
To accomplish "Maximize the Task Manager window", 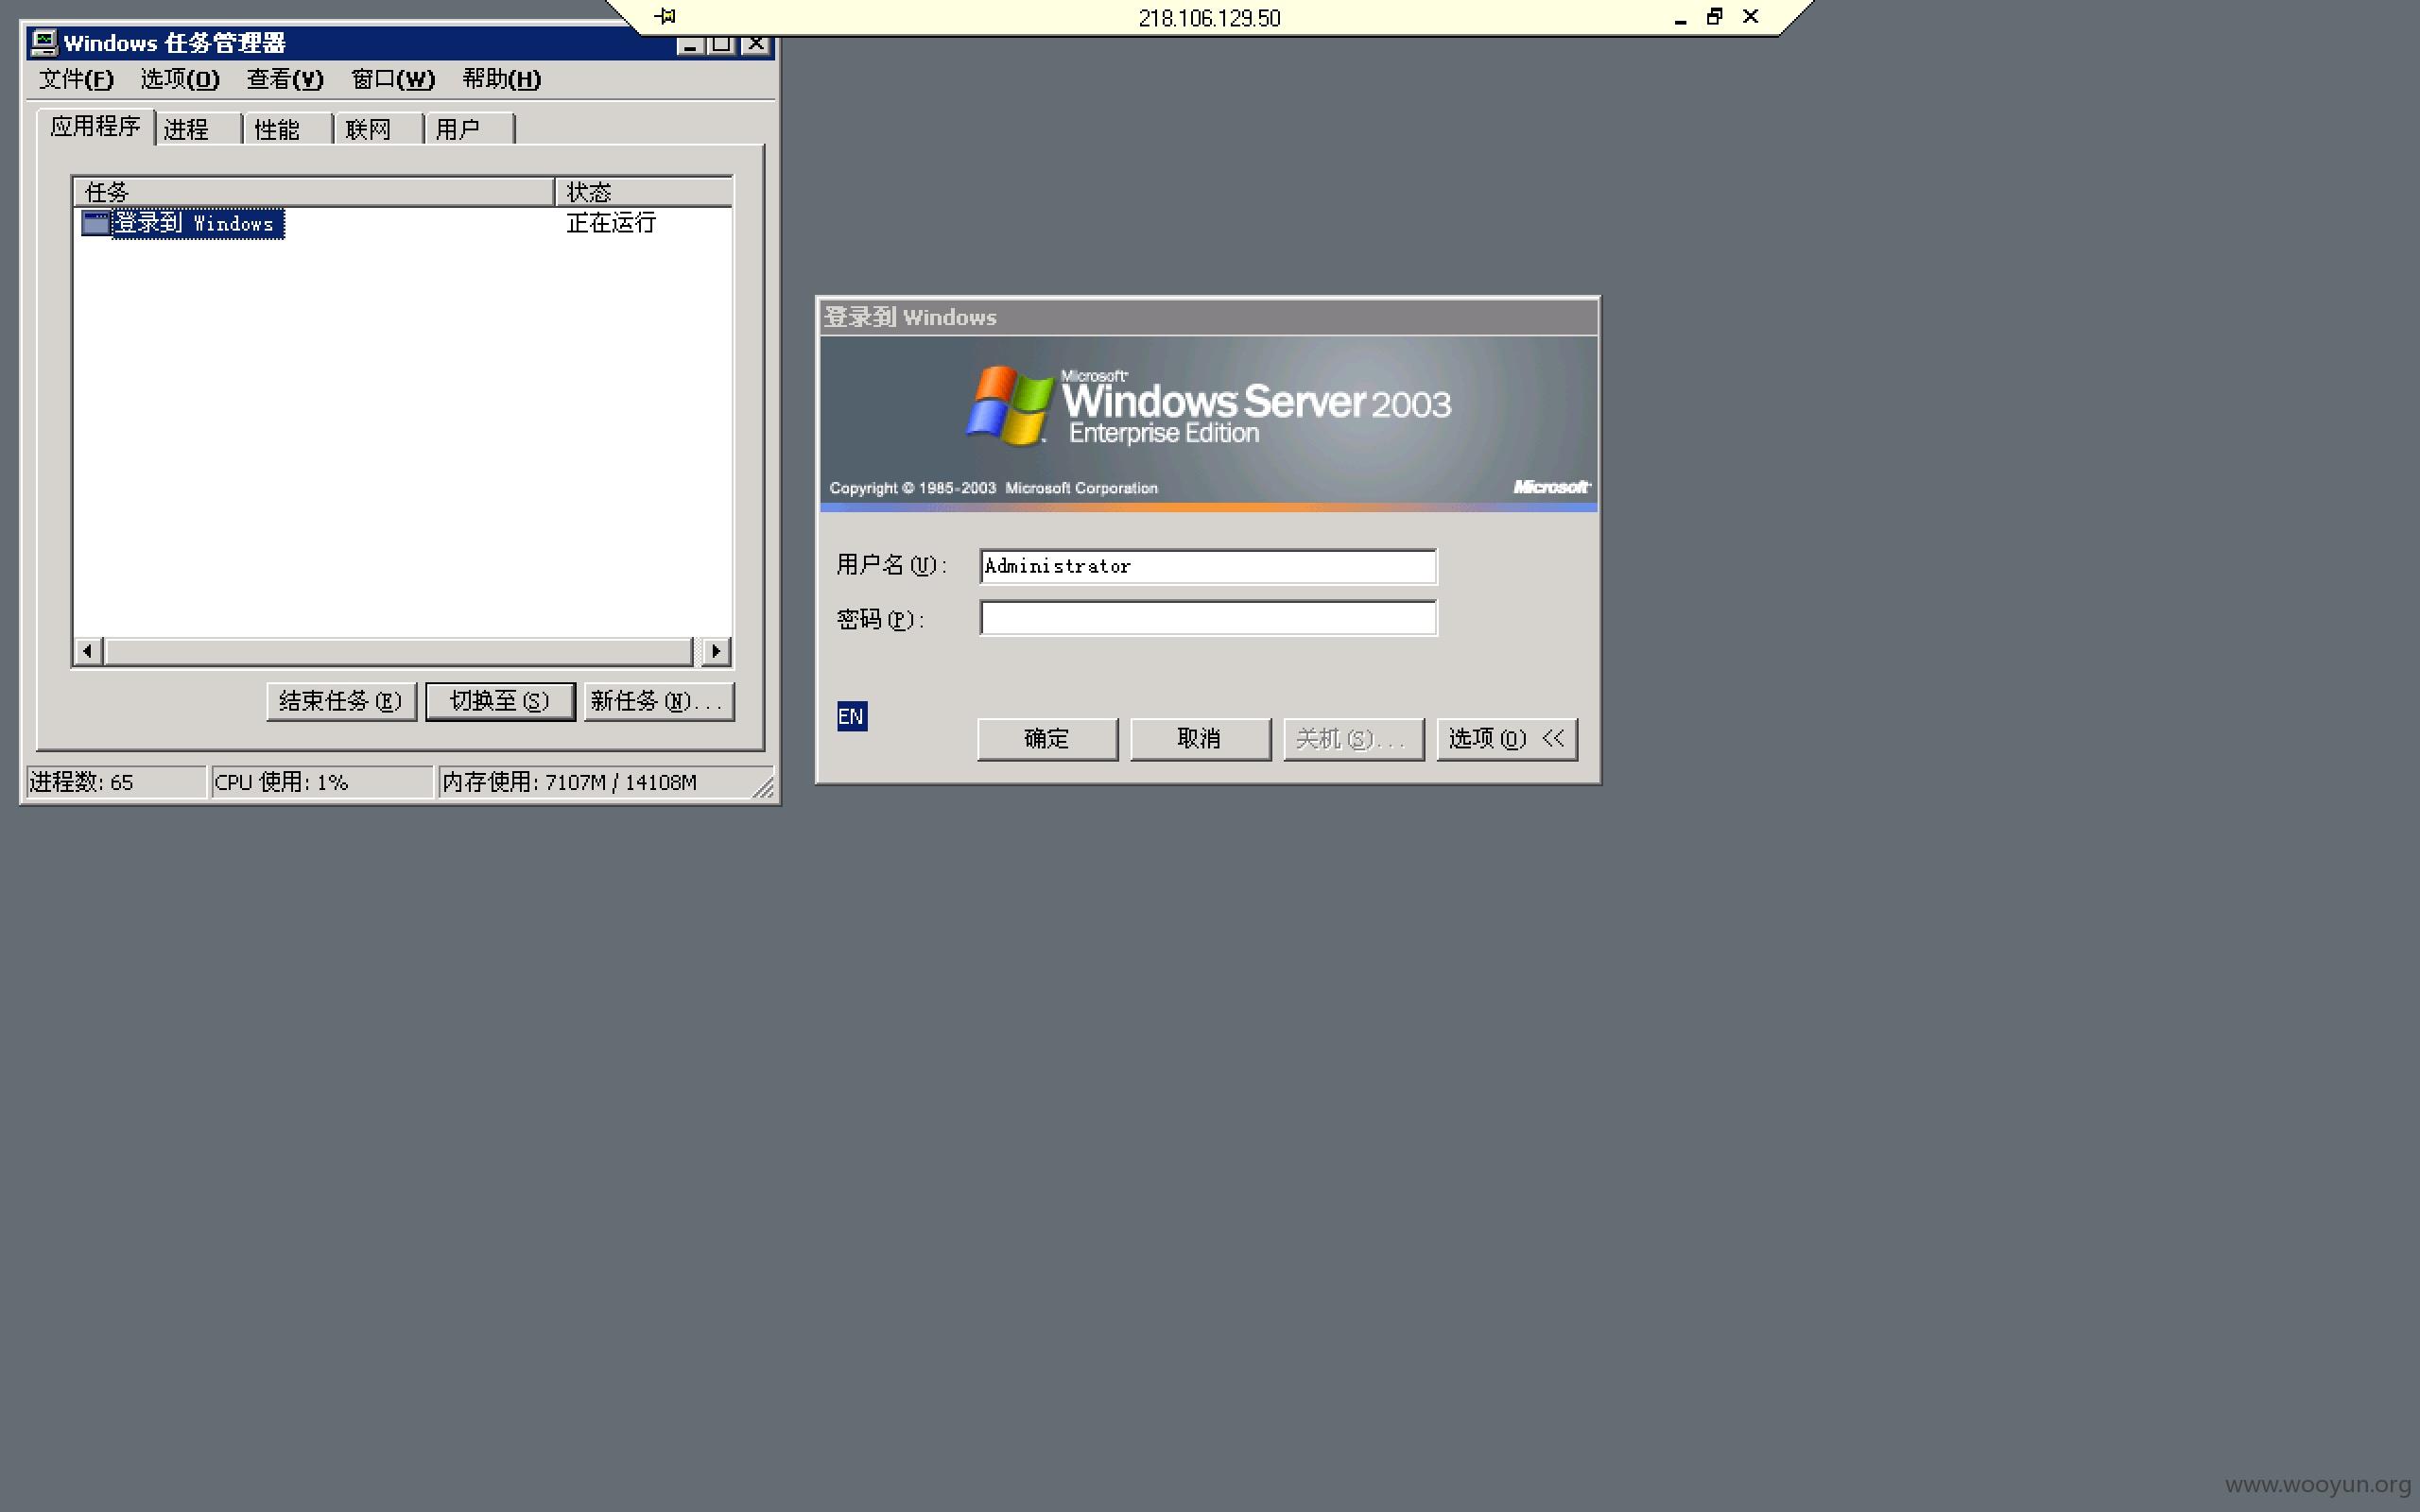I will (x=721, y=45).
